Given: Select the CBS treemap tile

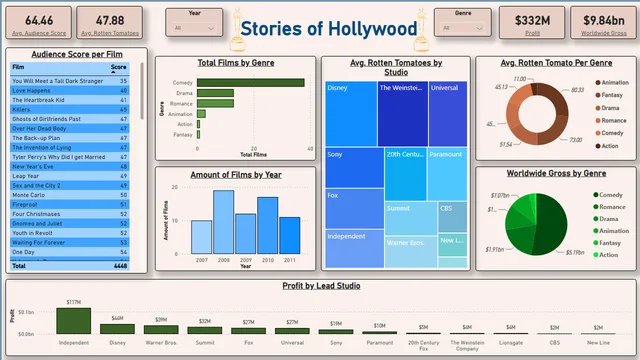Looking at the screenshot, I should [x=452, y=217].
